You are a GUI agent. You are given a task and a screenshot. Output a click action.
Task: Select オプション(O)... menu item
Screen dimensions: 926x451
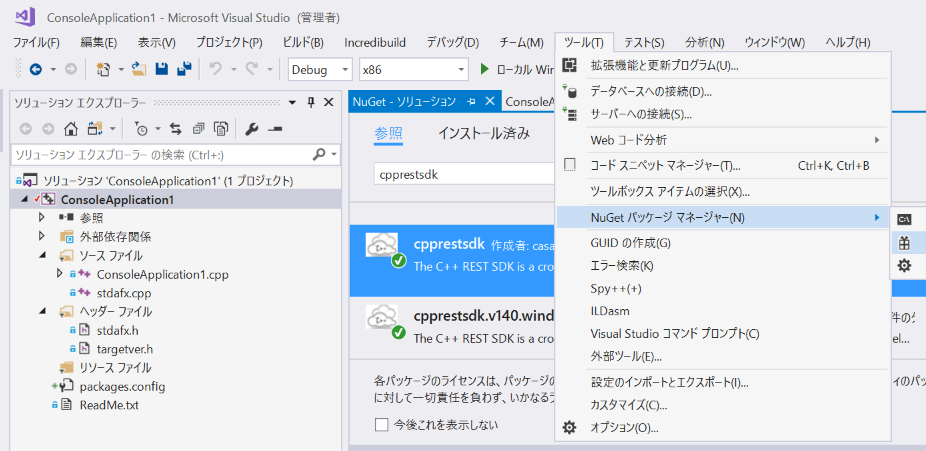click(722, 427)
